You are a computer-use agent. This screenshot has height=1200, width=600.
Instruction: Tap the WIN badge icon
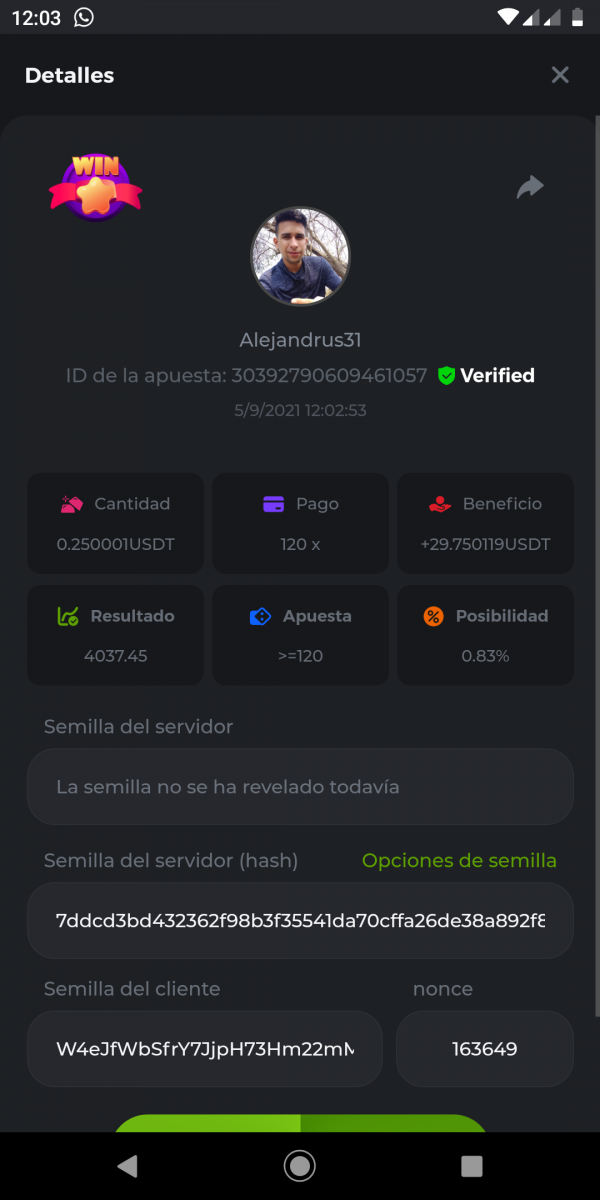95,186
